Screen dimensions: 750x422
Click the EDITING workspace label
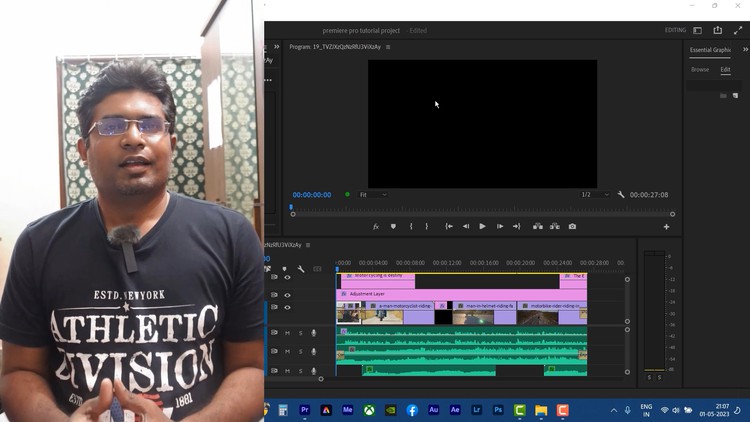pyautogui.click(x=675, y=31)
